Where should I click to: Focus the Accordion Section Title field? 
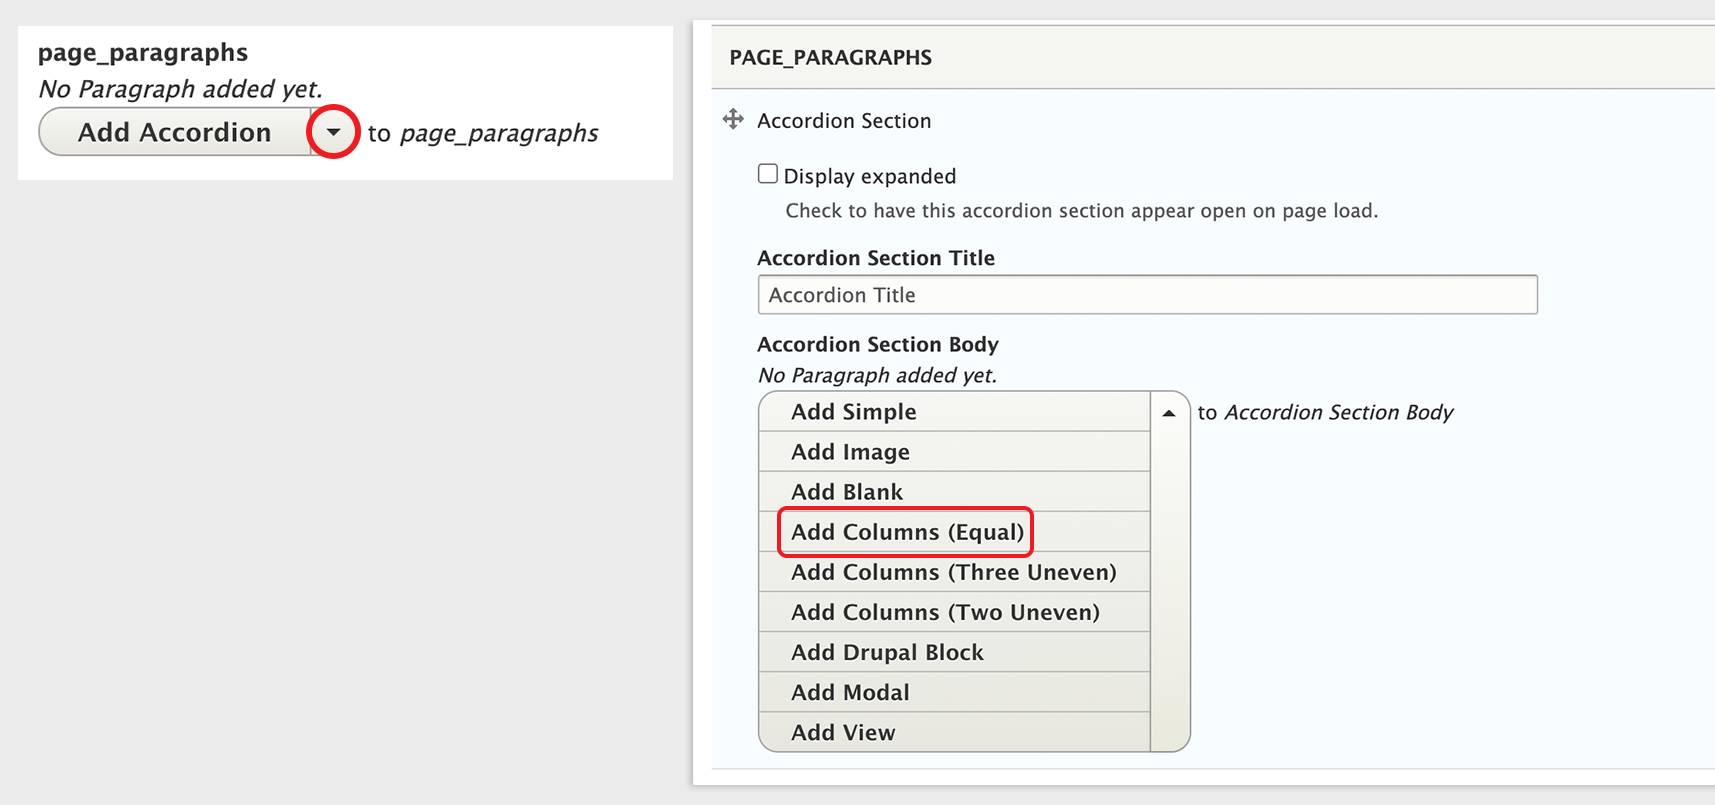[1147, 295]
